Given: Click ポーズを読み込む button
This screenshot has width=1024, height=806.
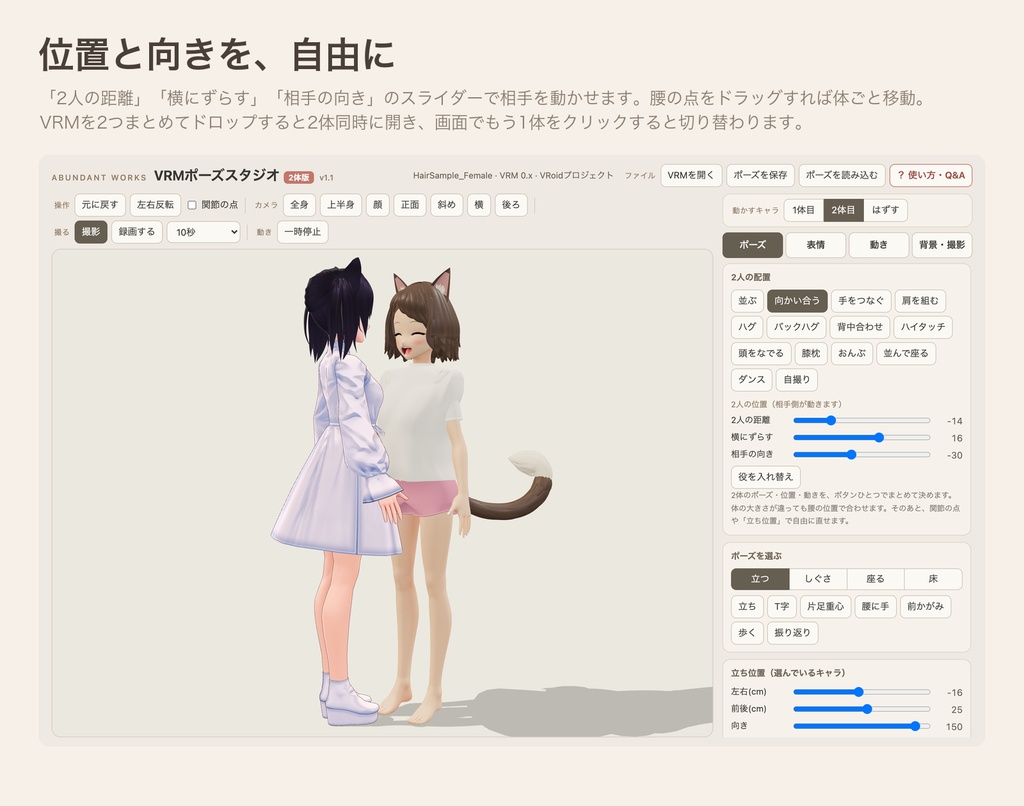Looking at the screenshot, I should pyautogui.click(x=842, y=176).
